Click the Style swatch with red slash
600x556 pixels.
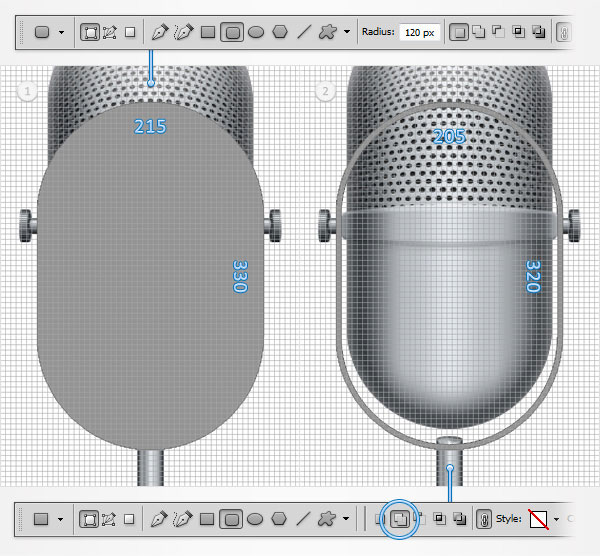coord(539,519)
